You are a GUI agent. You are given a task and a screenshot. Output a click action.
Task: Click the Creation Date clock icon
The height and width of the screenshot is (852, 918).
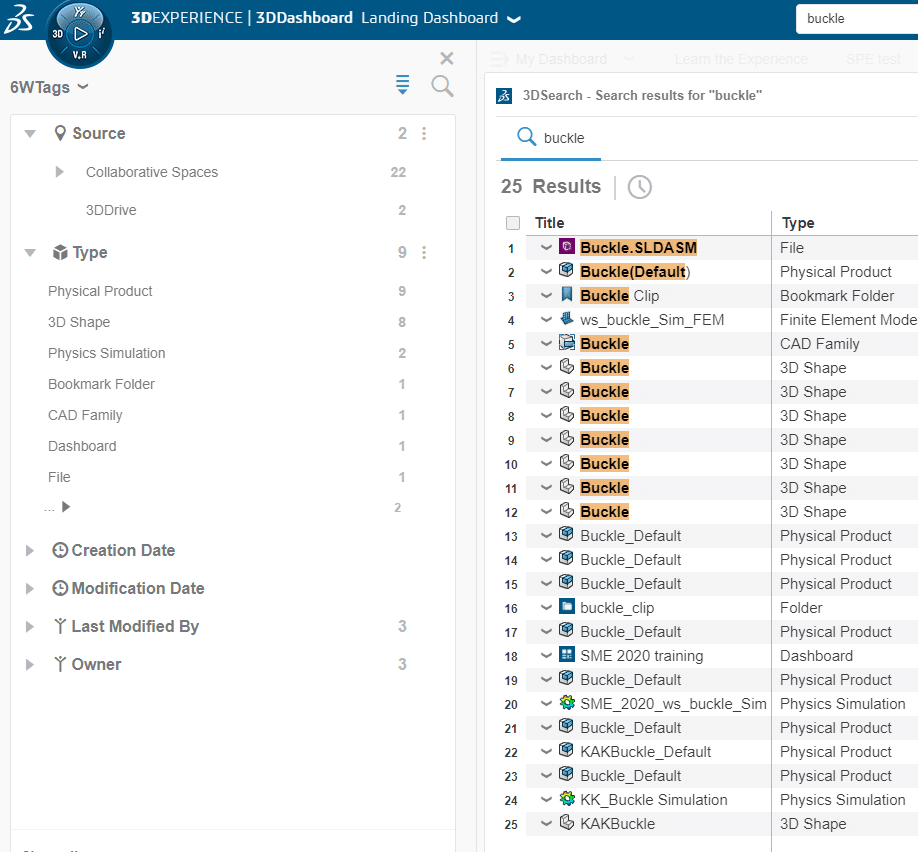click(x=60, y=550)
